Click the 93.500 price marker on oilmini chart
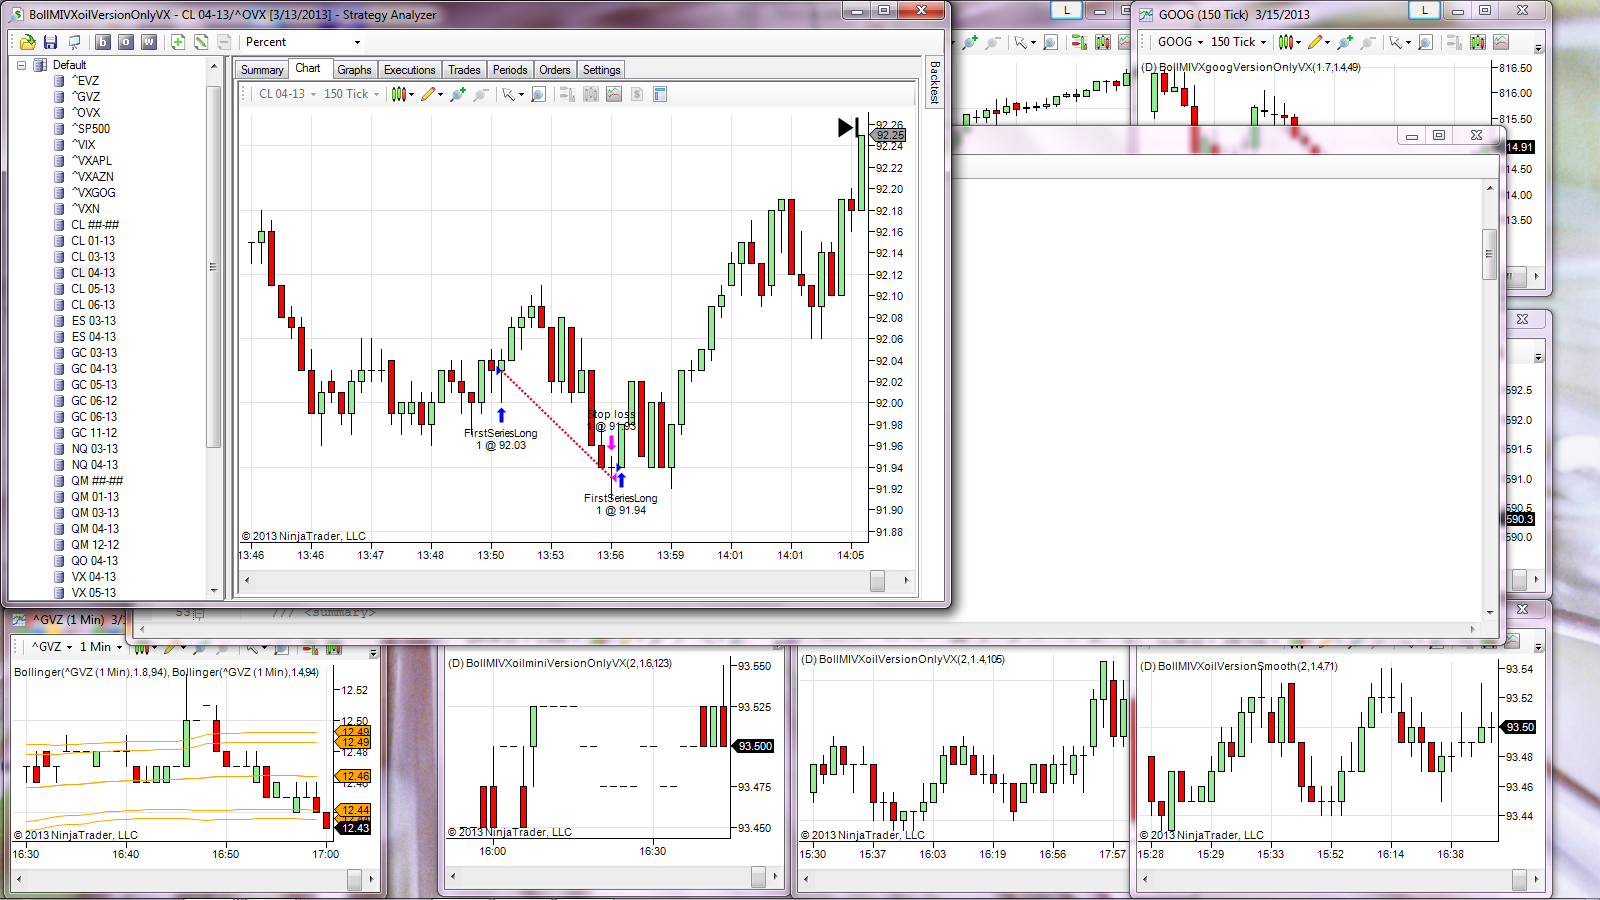The width and height of the screenshot is (1600, 900). click(754, 746)
